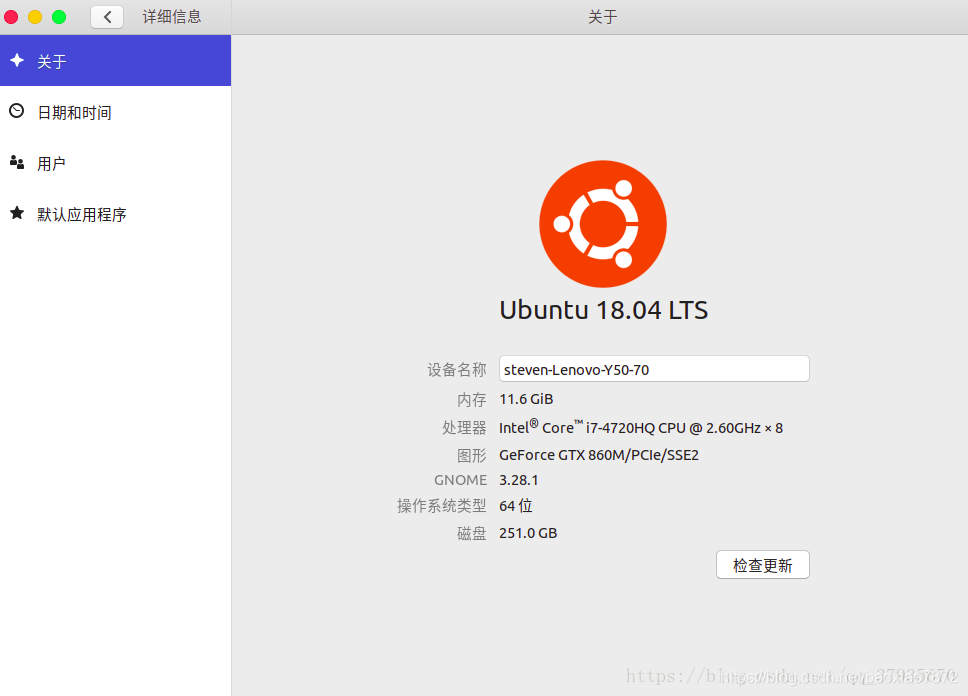Viewport: 968px width, 696px height.
Task: Open the 日期和时间 panel
Action: 115,112
